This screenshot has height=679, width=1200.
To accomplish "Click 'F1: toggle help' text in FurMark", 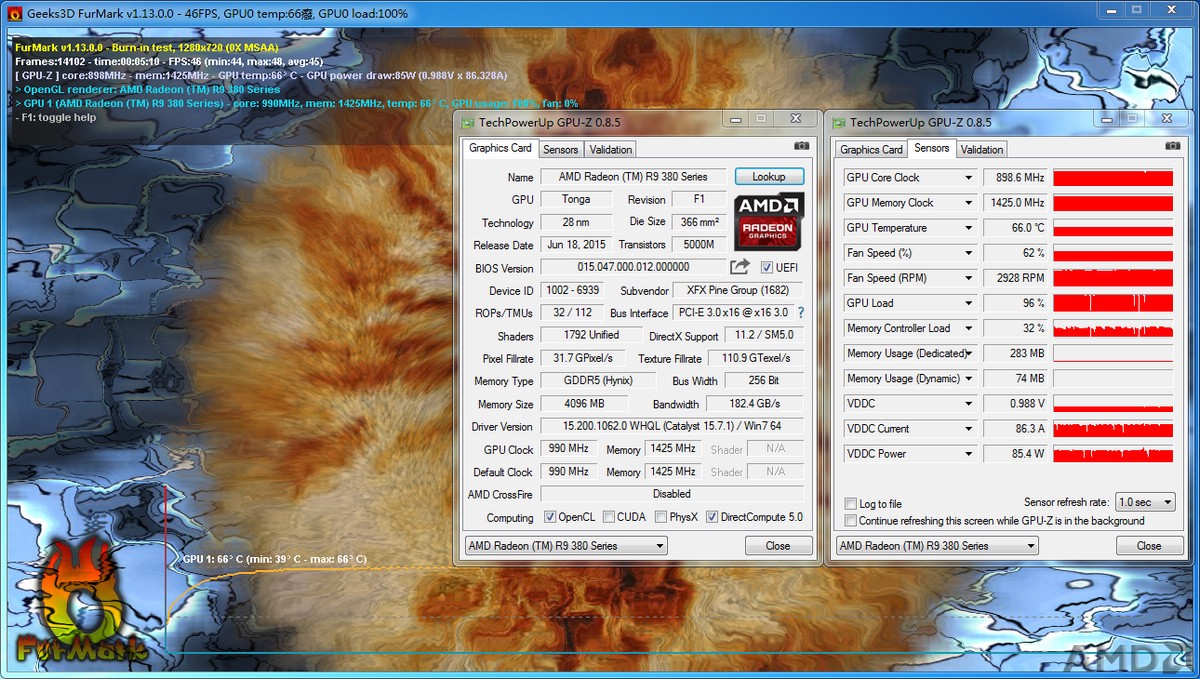I will [56, 117].
